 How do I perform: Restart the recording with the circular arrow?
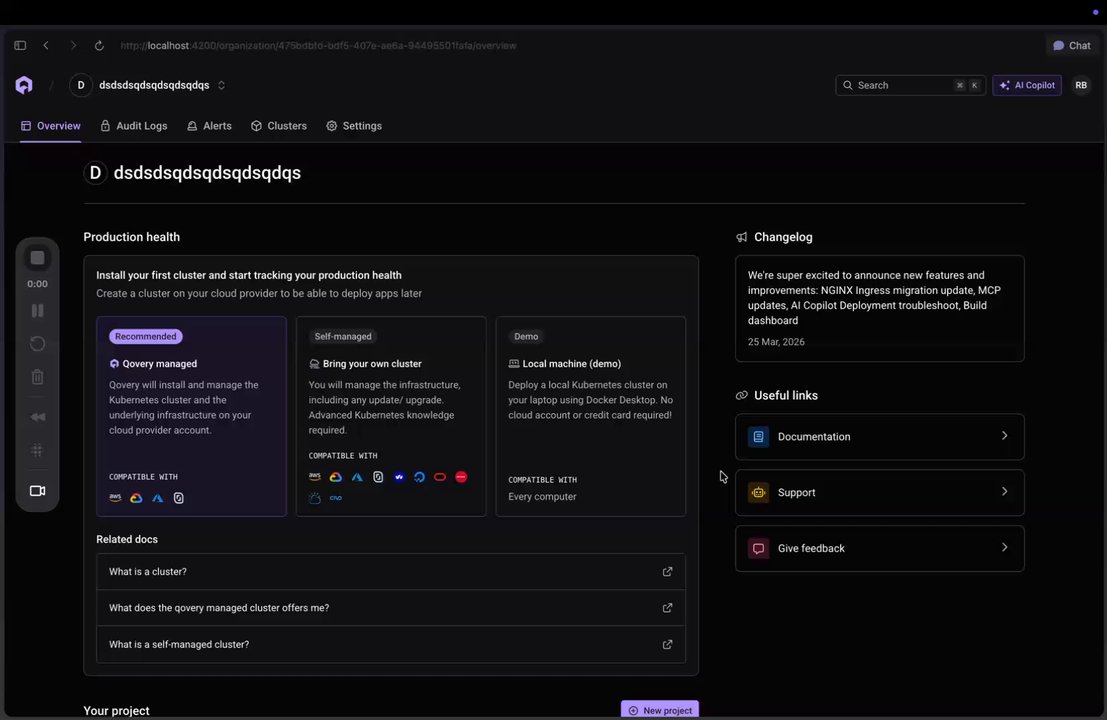tap(37, 344)
